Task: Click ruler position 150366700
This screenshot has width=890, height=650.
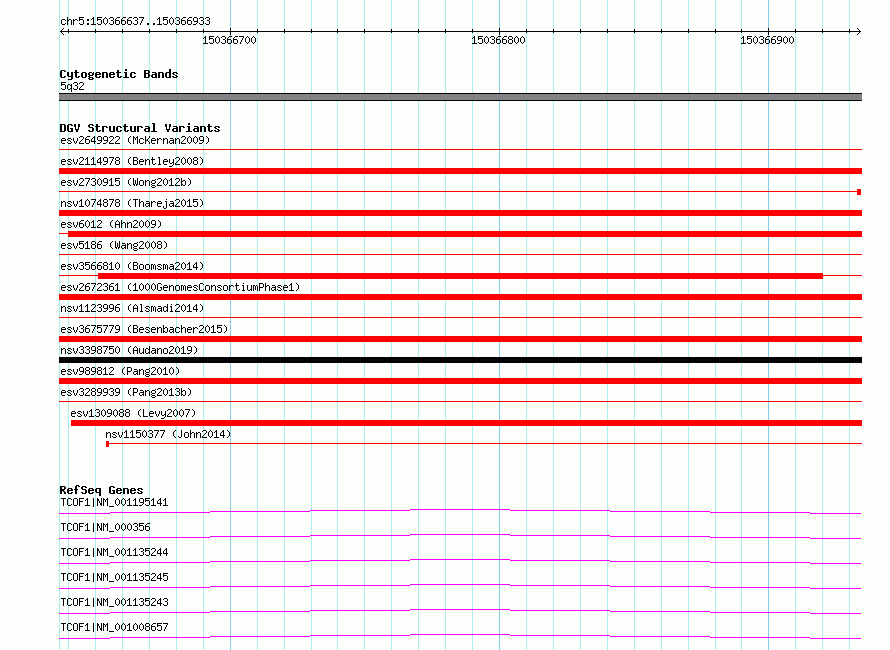Action: click(x=229, y=40)
